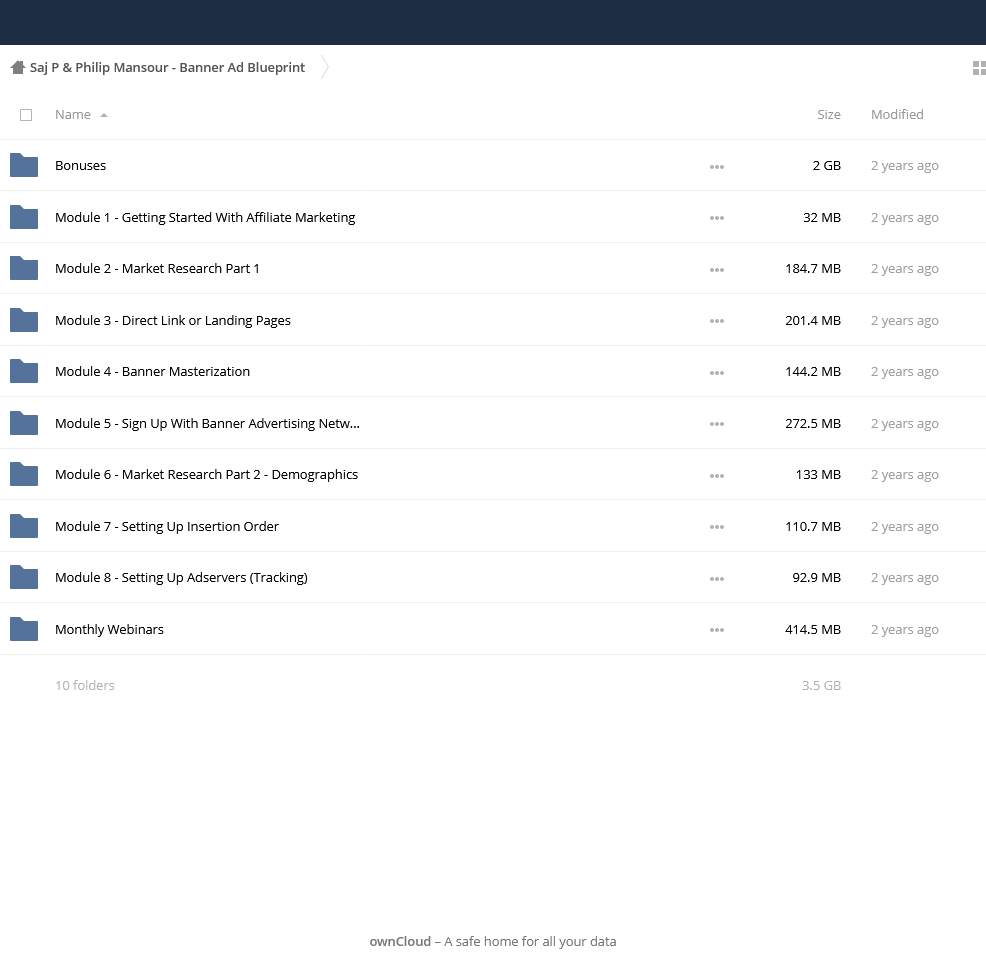Click the 32 MB size value
Image resolution: width=986 pixels, height=971 pixels.
click(822, 218)
